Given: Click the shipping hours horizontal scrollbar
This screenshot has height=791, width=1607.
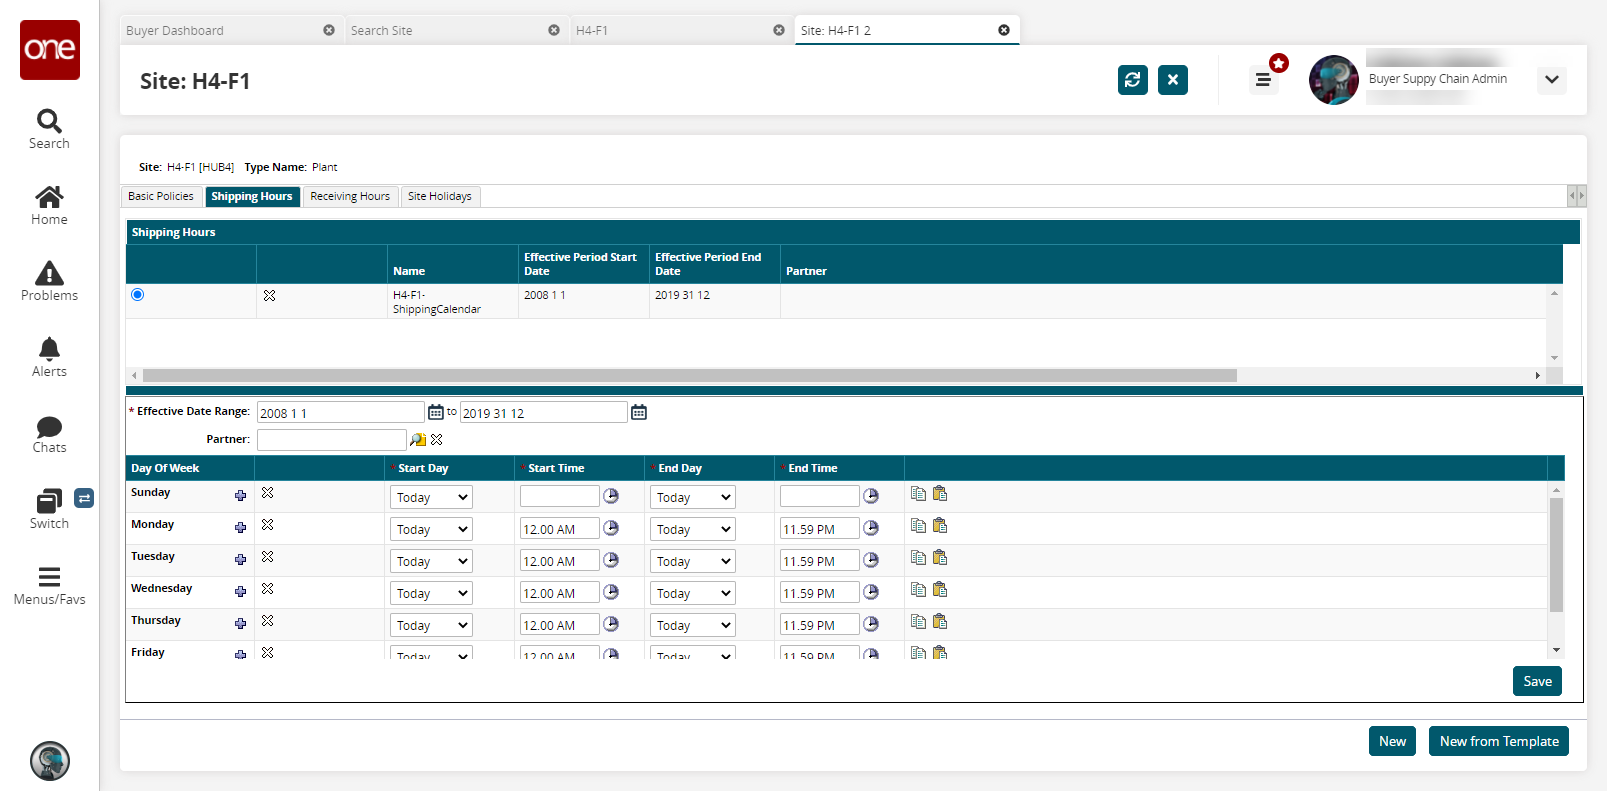Looking at the screenshot, I should click(689, 376).
